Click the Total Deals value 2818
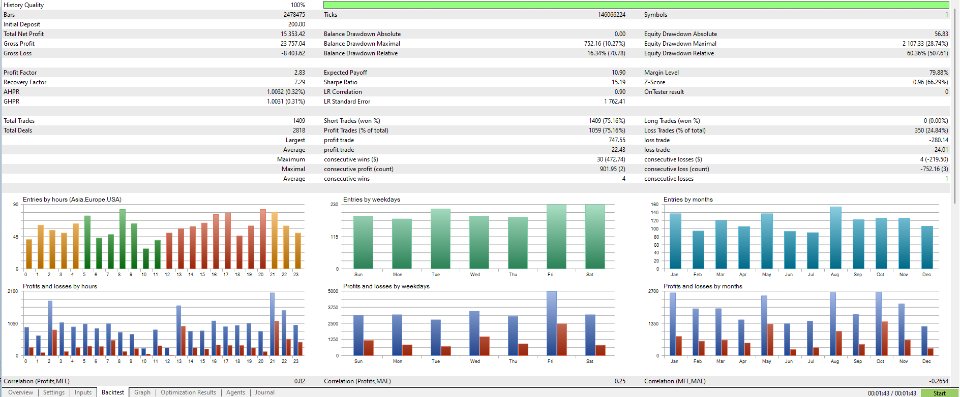This screenshot has height=397, width=960. 299,131
